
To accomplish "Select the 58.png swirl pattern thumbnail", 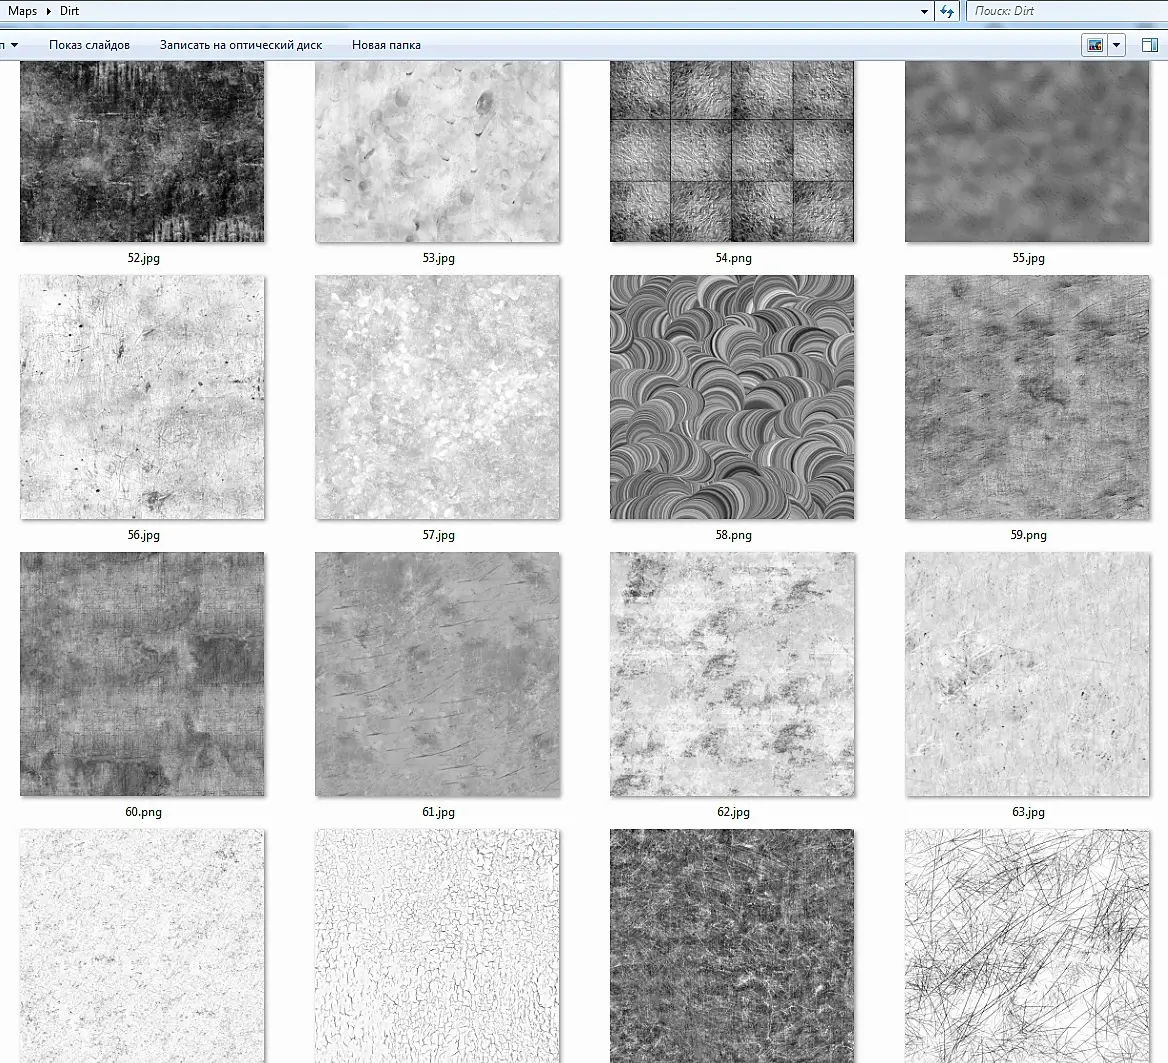I will [732, 397].
